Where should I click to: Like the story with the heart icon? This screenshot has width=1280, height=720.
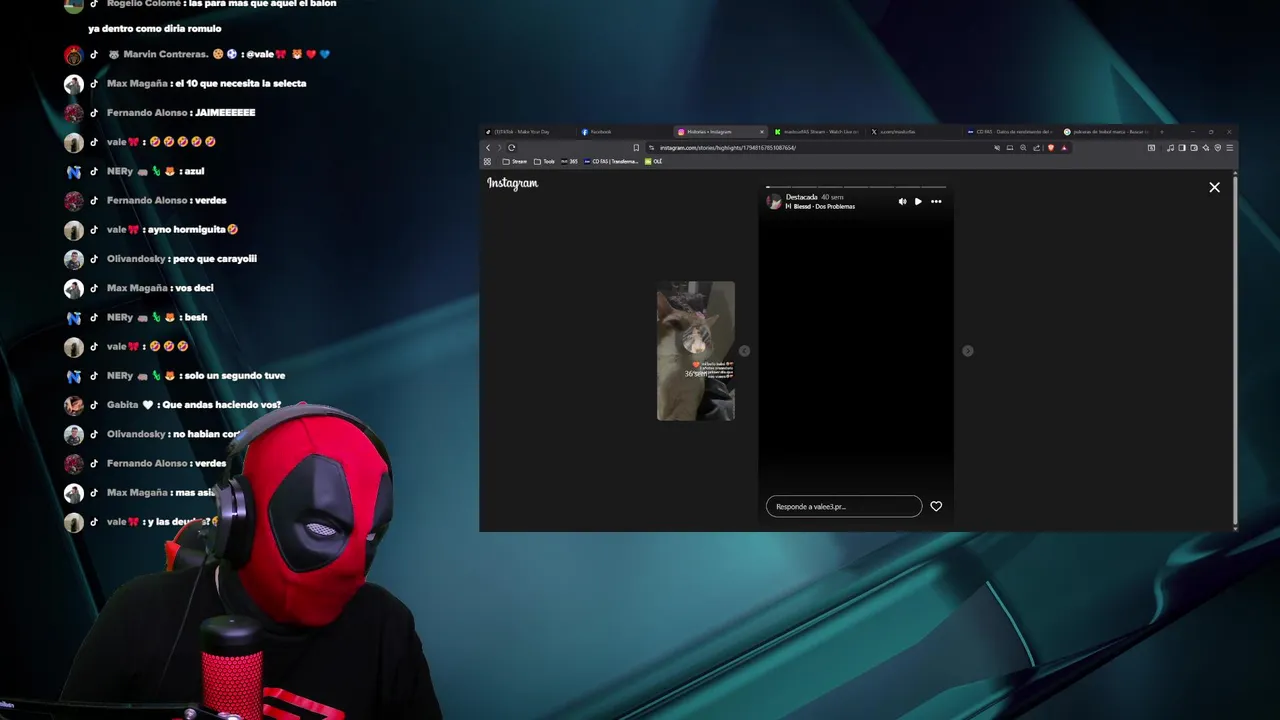tap(936, 506)
